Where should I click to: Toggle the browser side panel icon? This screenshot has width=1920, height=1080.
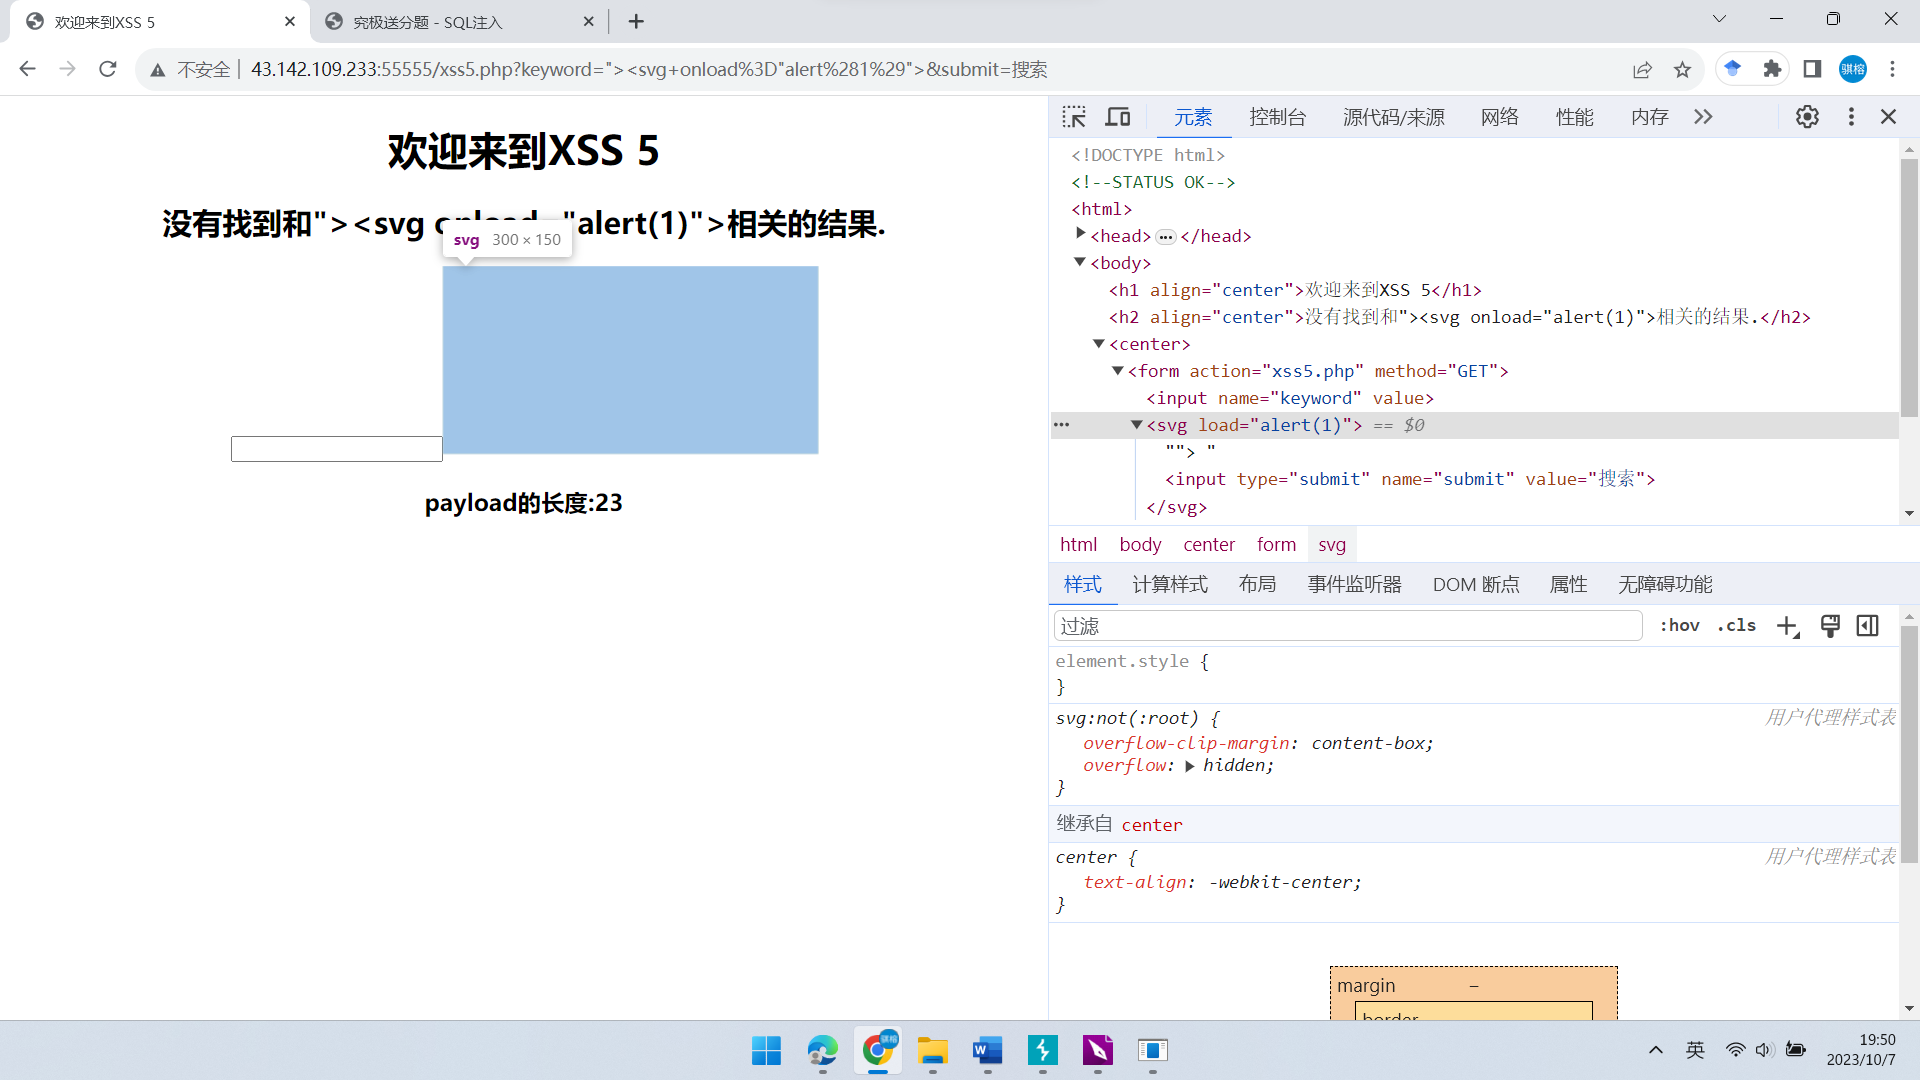(x=1812, y=69)
